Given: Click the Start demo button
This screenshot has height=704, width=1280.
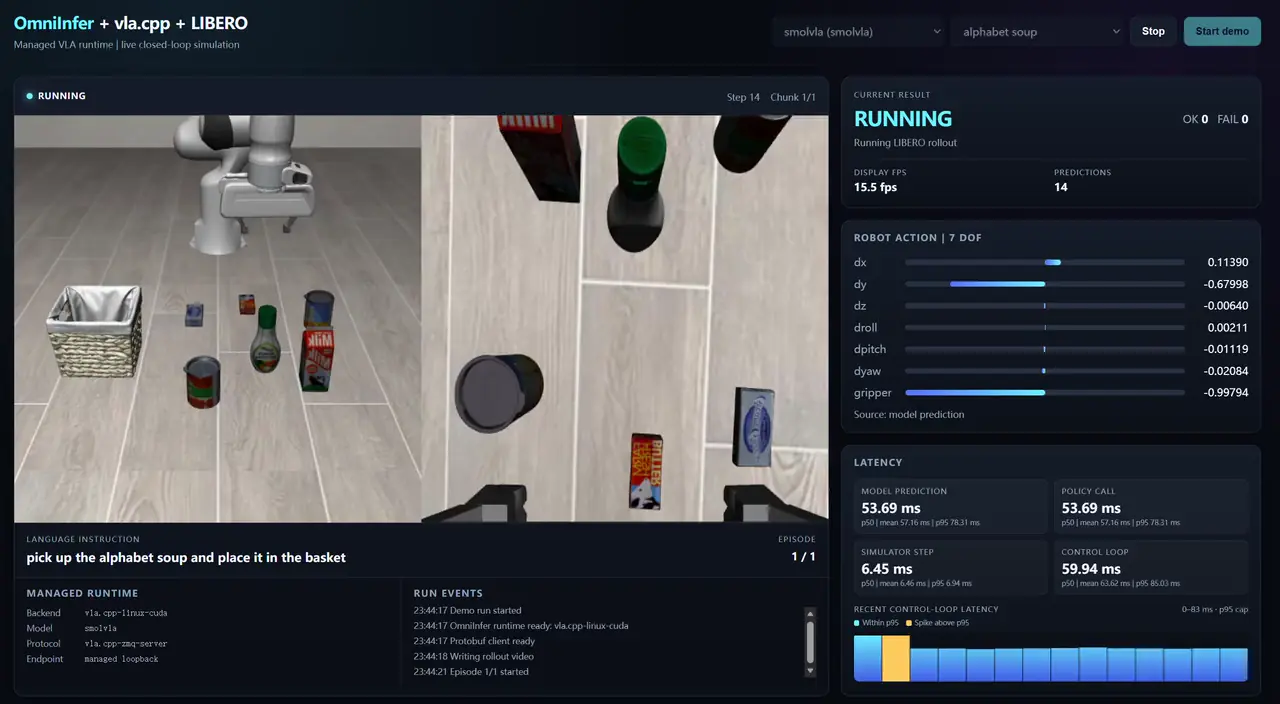Looking at the screenshot, I should tap(1222, 31).
